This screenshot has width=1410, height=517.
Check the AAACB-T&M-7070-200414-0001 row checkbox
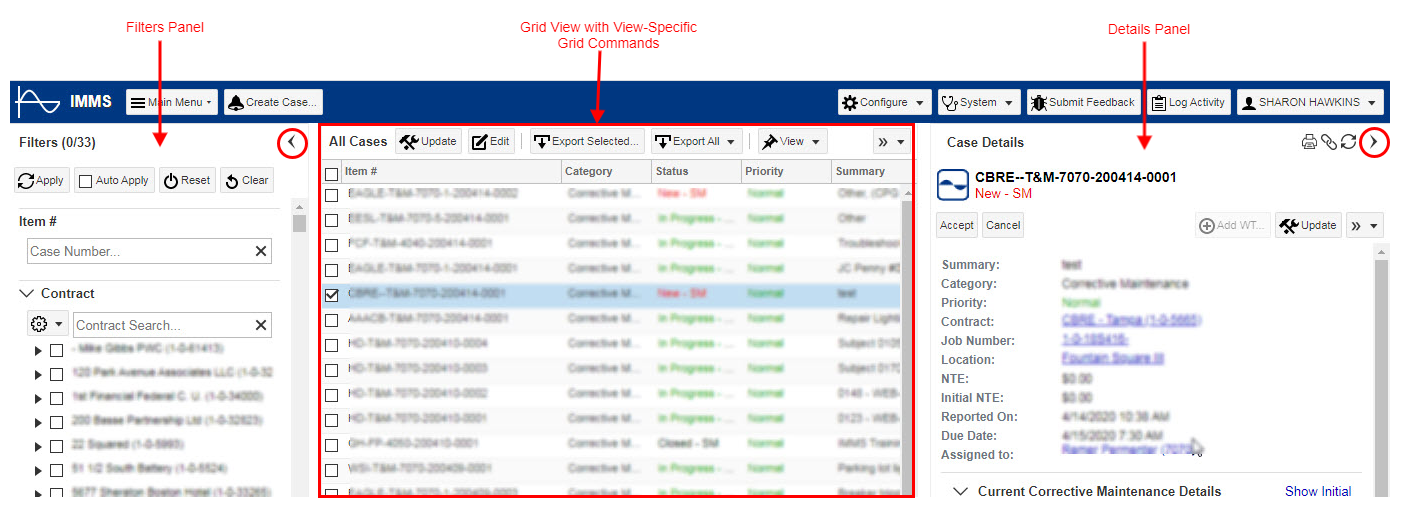pos(332,319)
